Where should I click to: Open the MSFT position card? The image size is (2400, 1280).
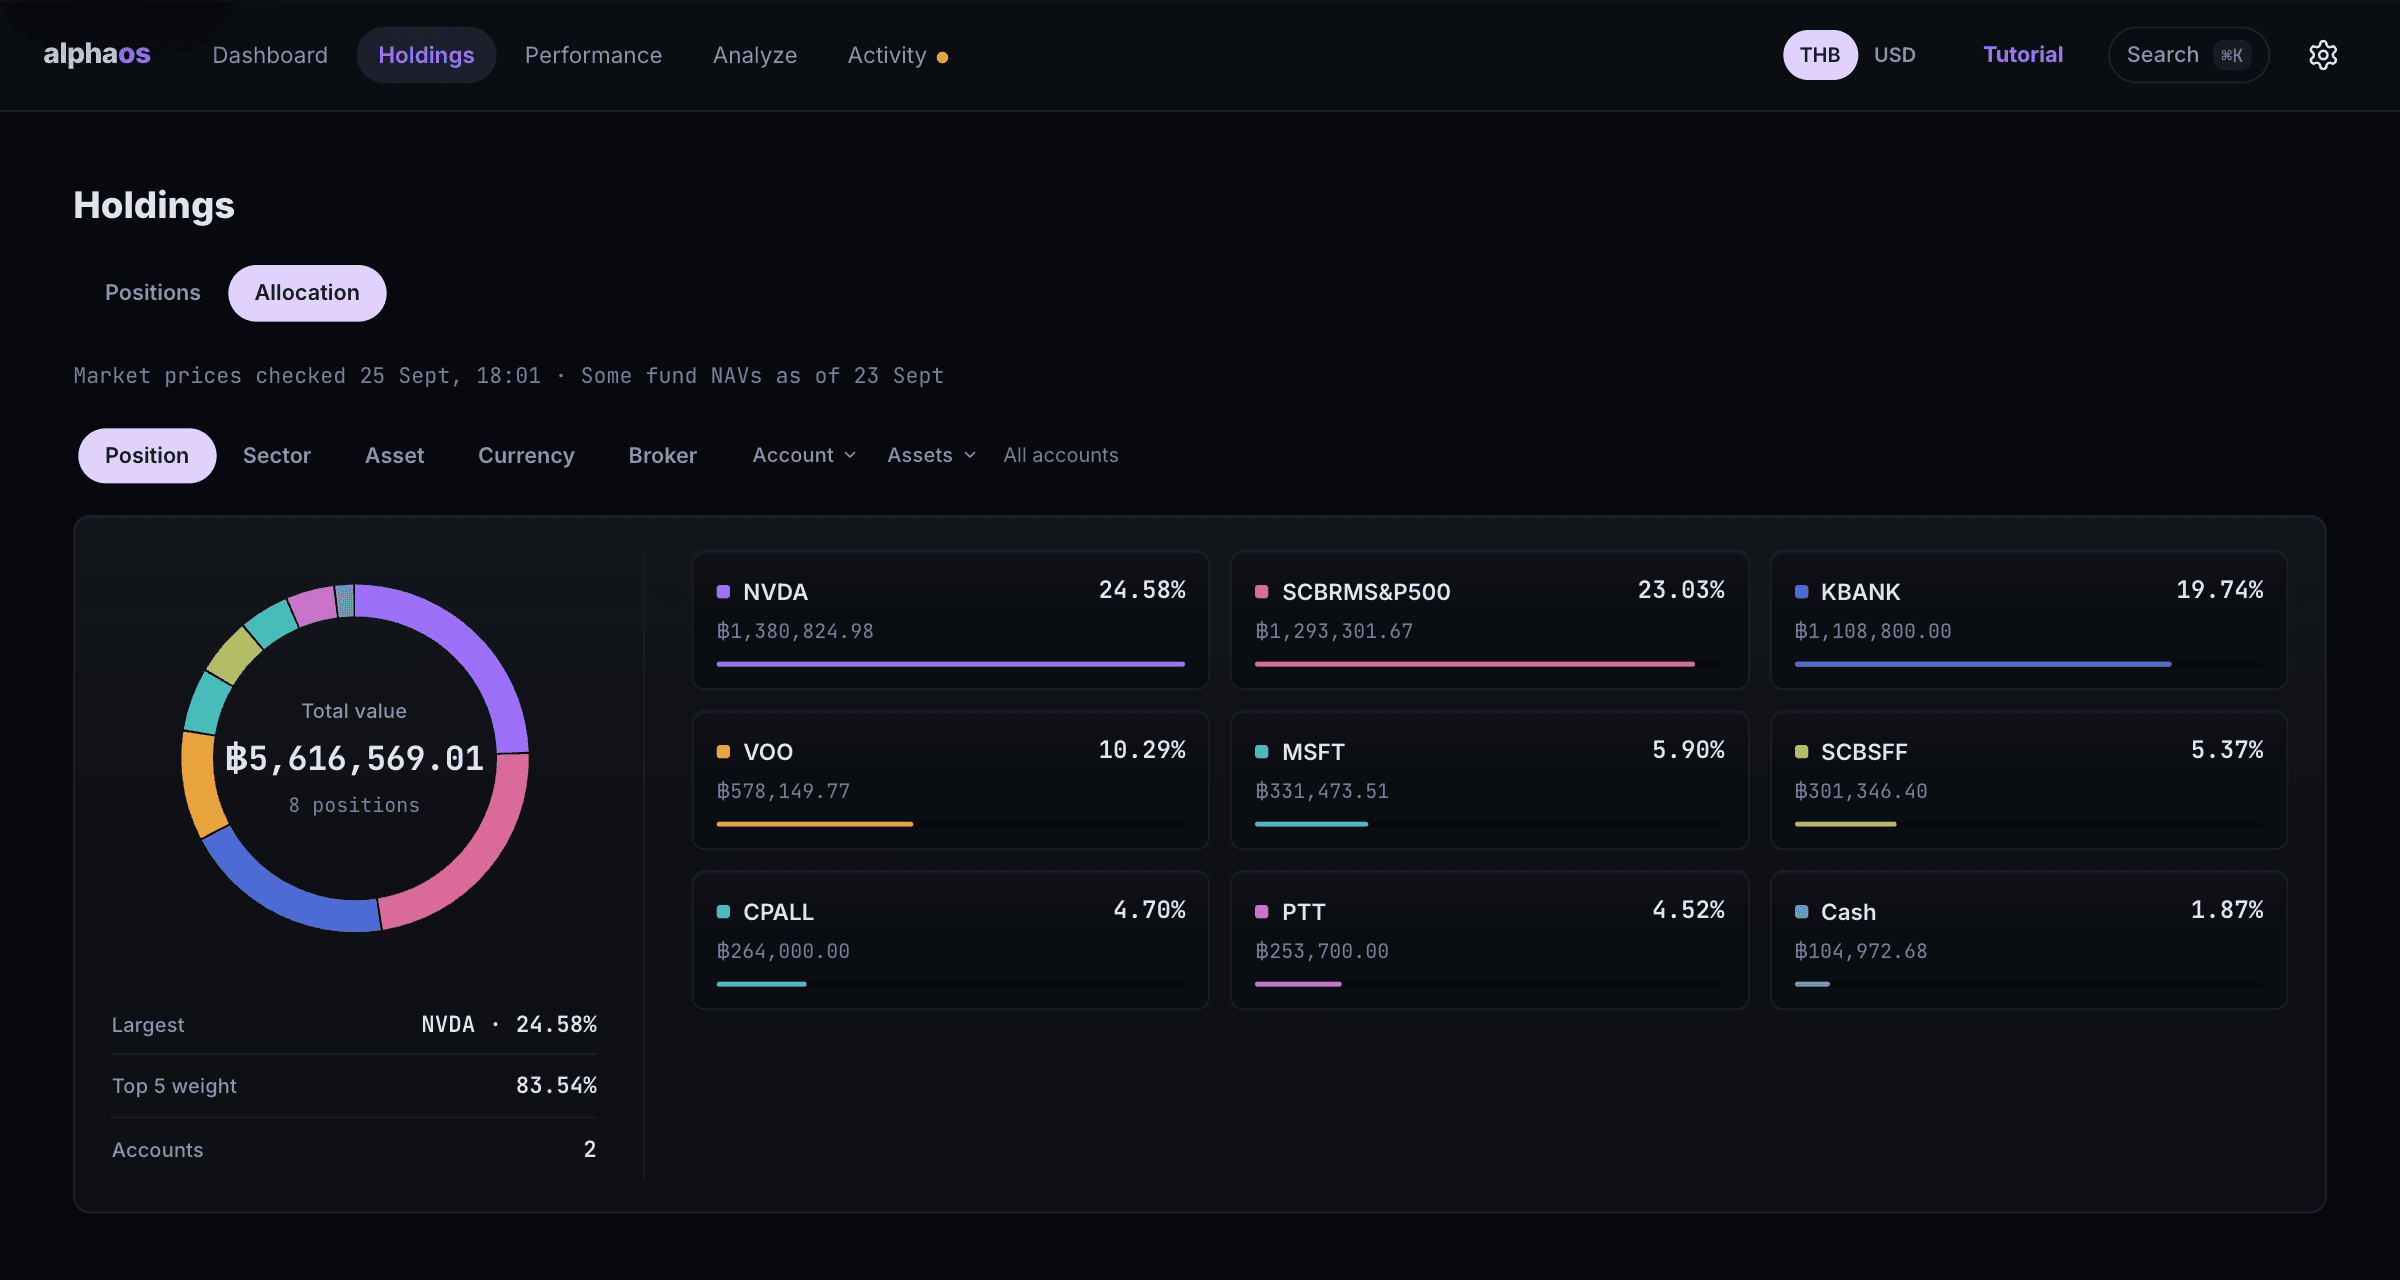(x=1489, y=780)
